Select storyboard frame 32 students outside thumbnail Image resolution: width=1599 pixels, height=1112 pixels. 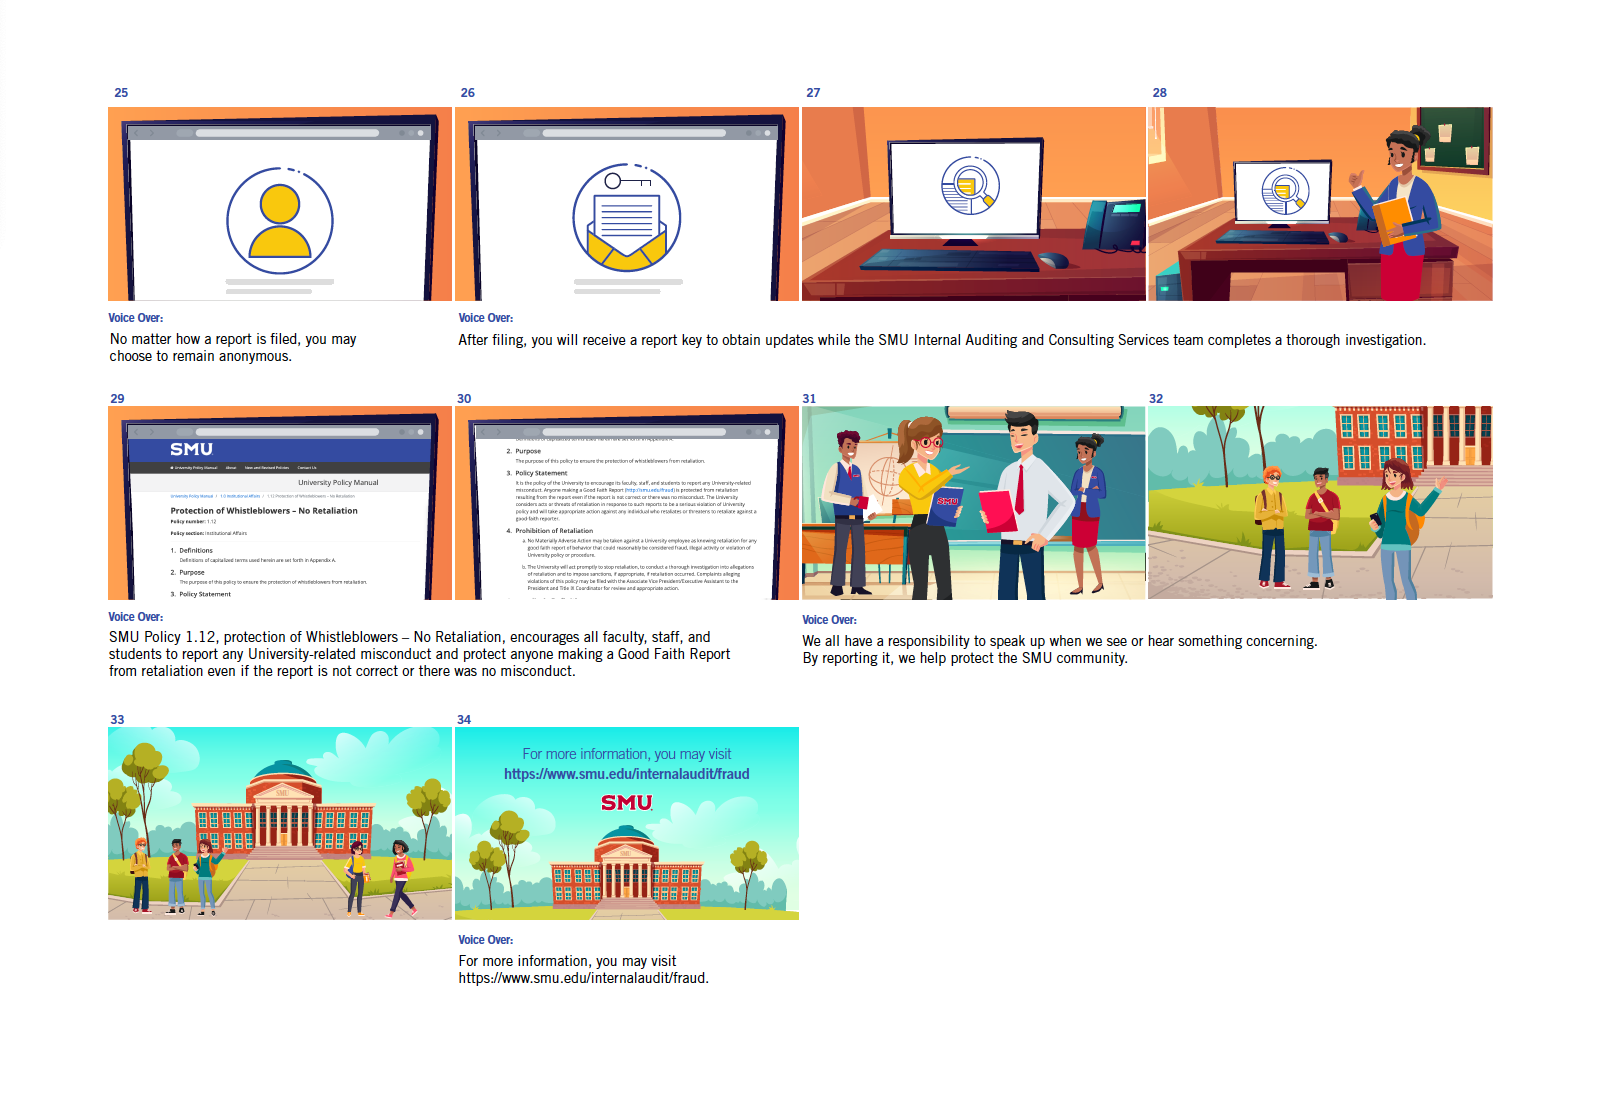(1320, 503)
